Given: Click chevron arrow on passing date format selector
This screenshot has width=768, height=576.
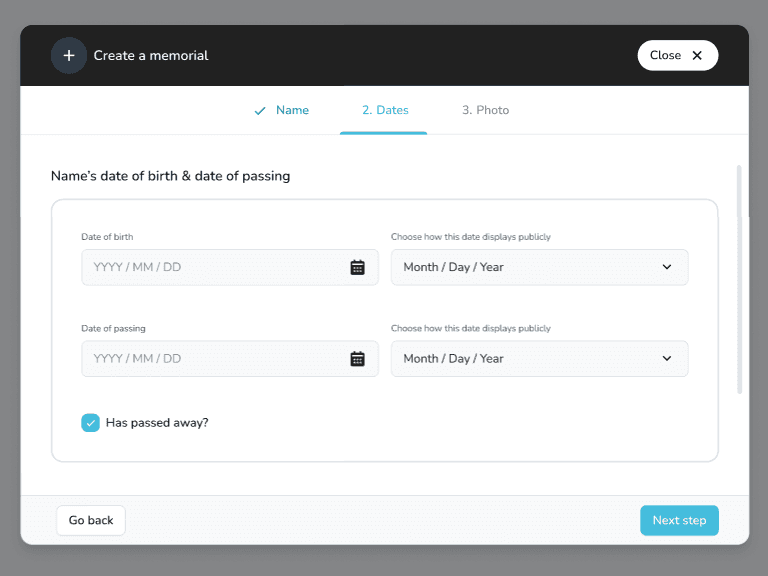Looking at the screenshot, I should (x=667, y=359).
